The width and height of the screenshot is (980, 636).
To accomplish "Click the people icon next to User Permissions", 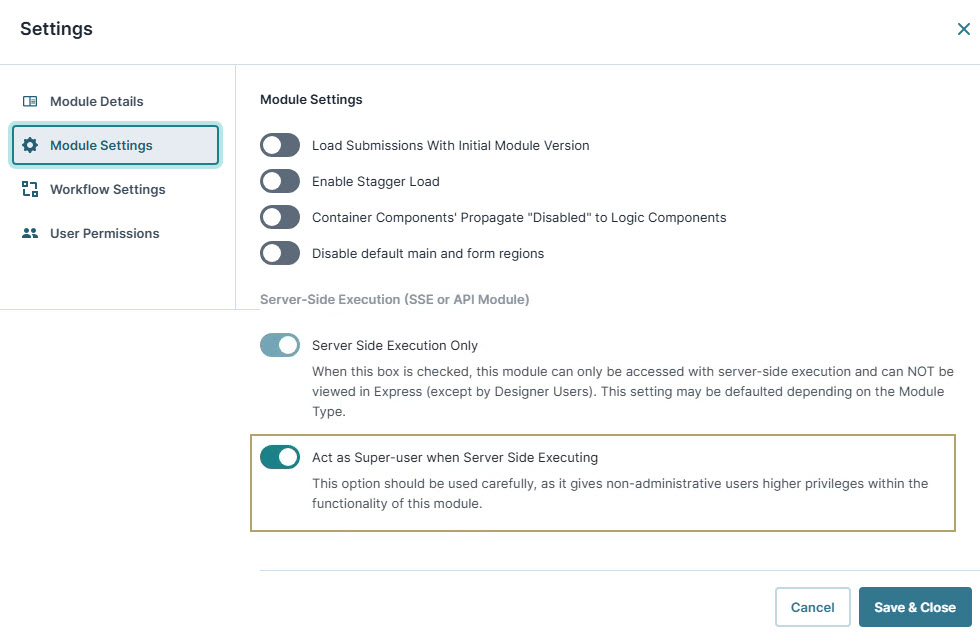I will [x=30, y=233].
